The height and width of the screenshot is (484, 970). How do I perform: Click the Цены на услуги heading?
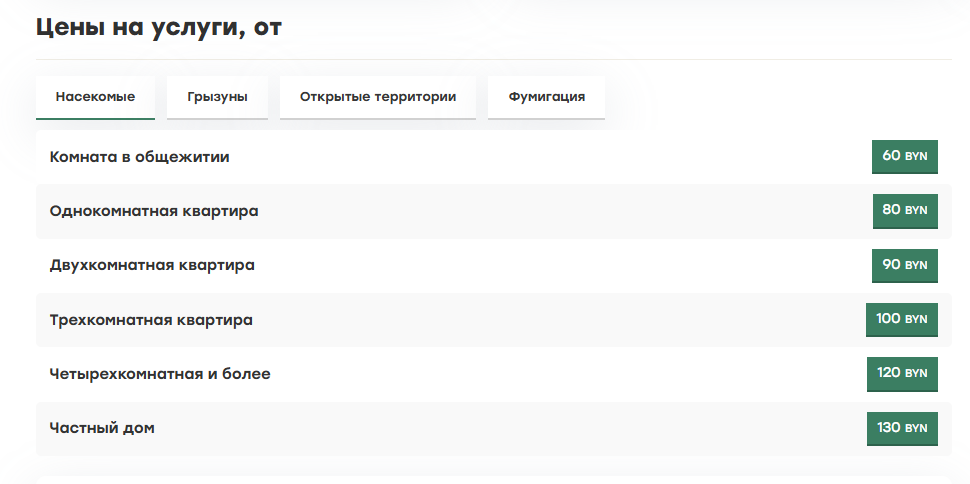click(159, 28)
